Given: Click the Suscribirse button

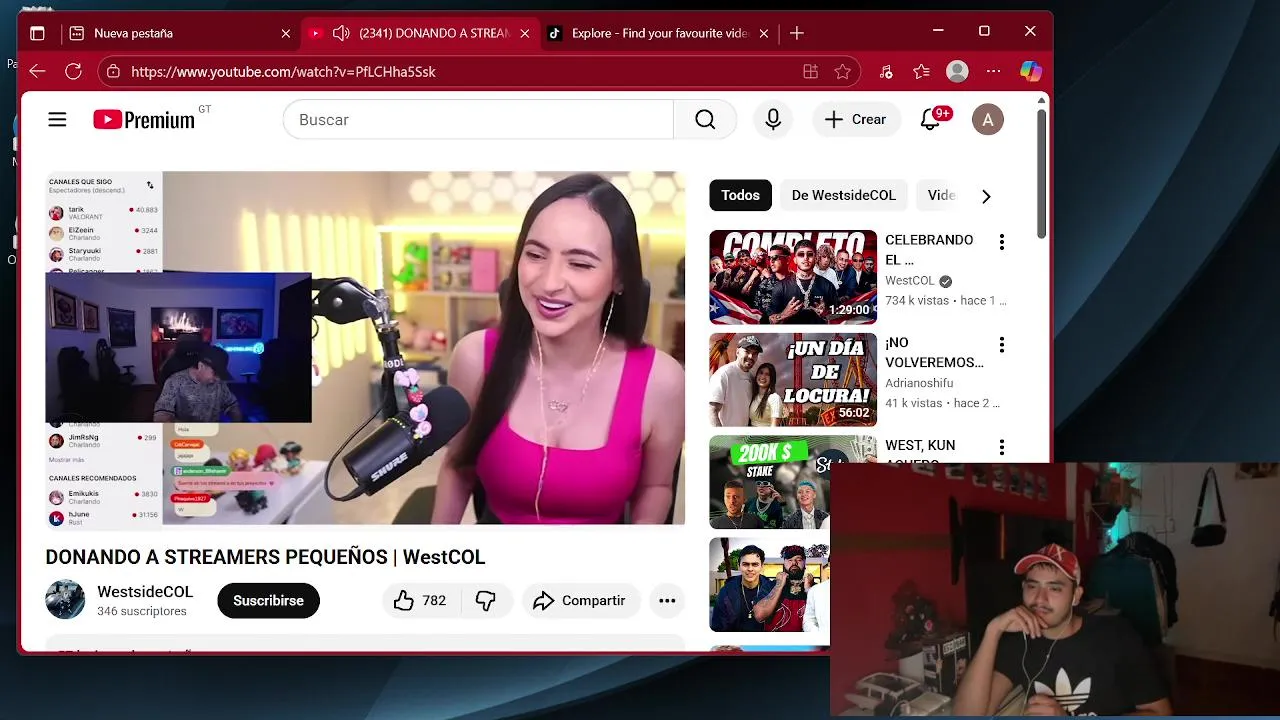Looking at the screenshot, I should click(268, 600).
